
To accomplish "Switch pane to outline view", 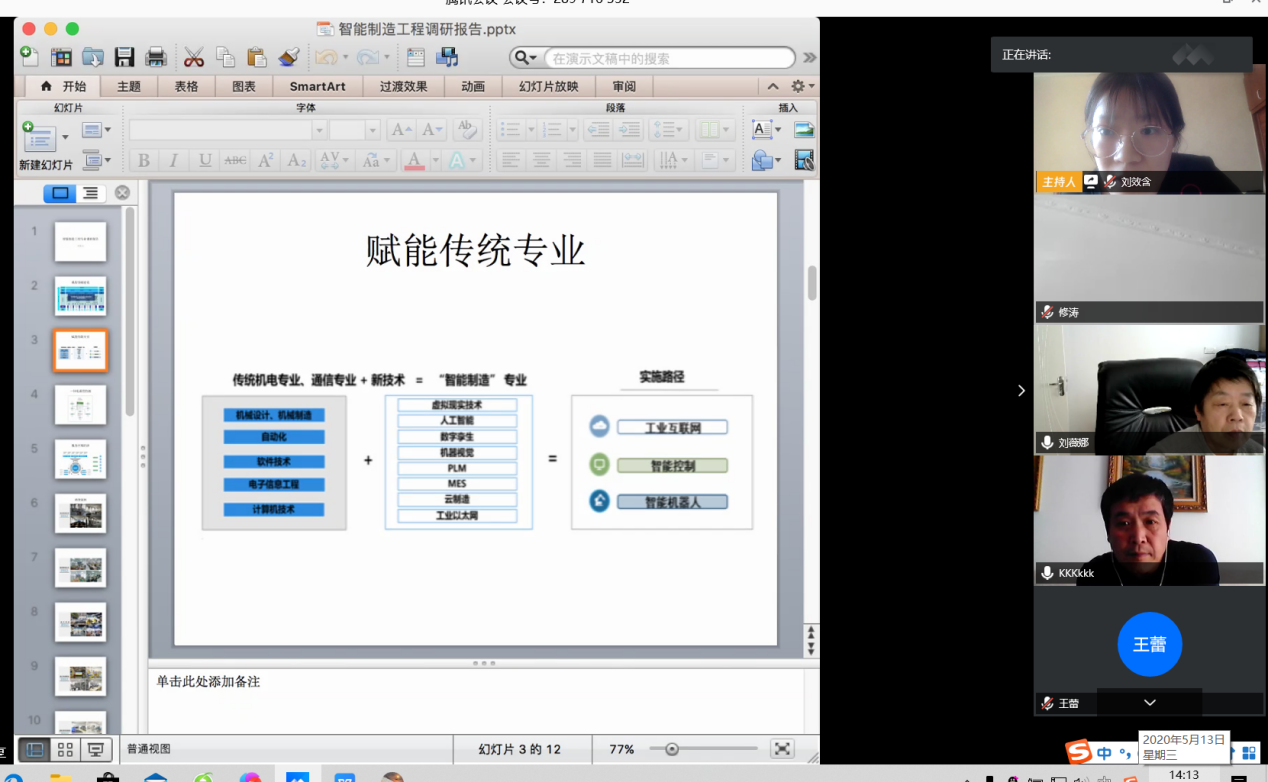I will (91, 193).
